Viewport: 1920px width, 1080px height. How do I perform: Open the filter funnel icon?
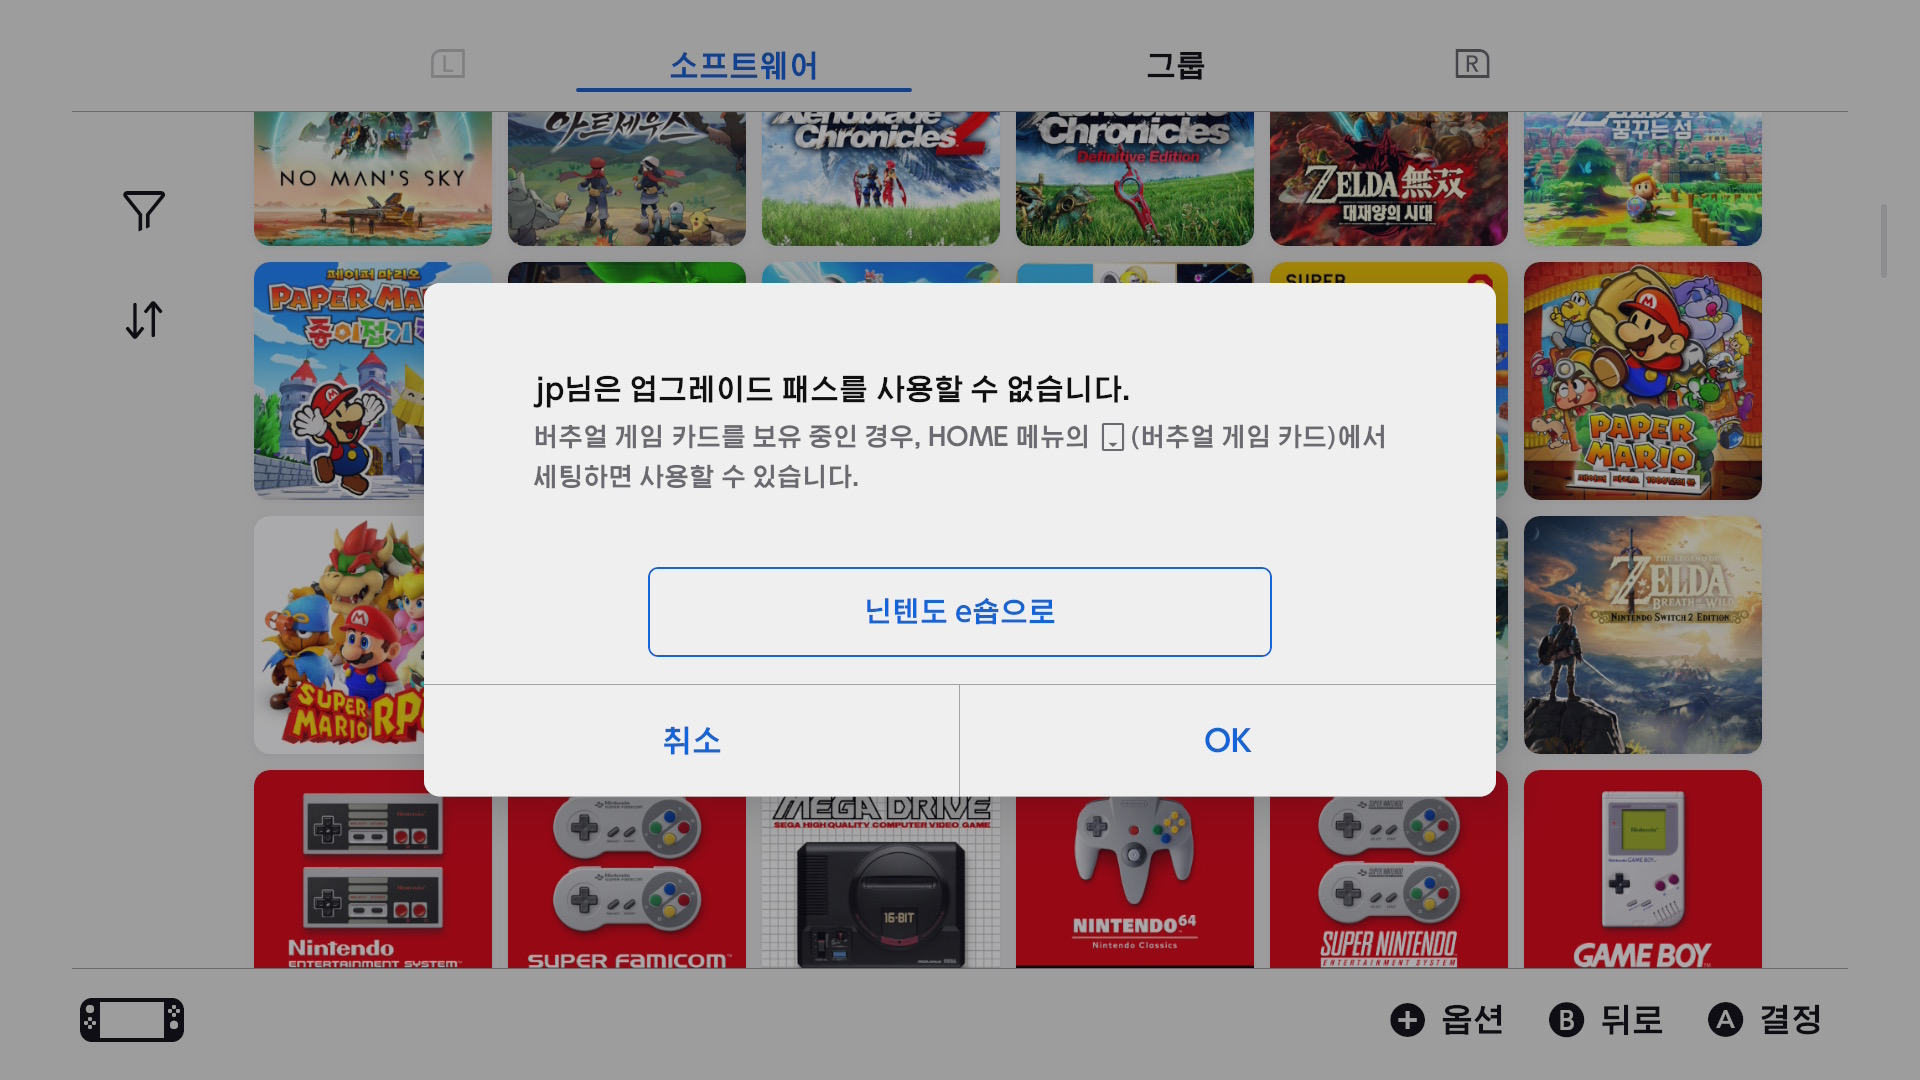(x=144, y=210)
